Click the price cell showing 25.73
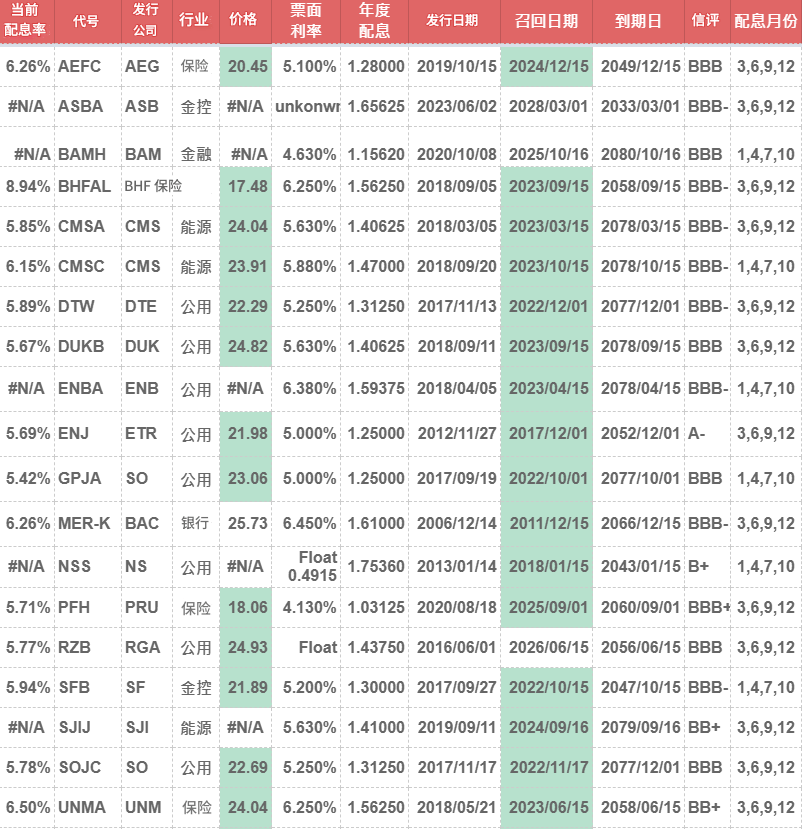 [x=246, y=523]
